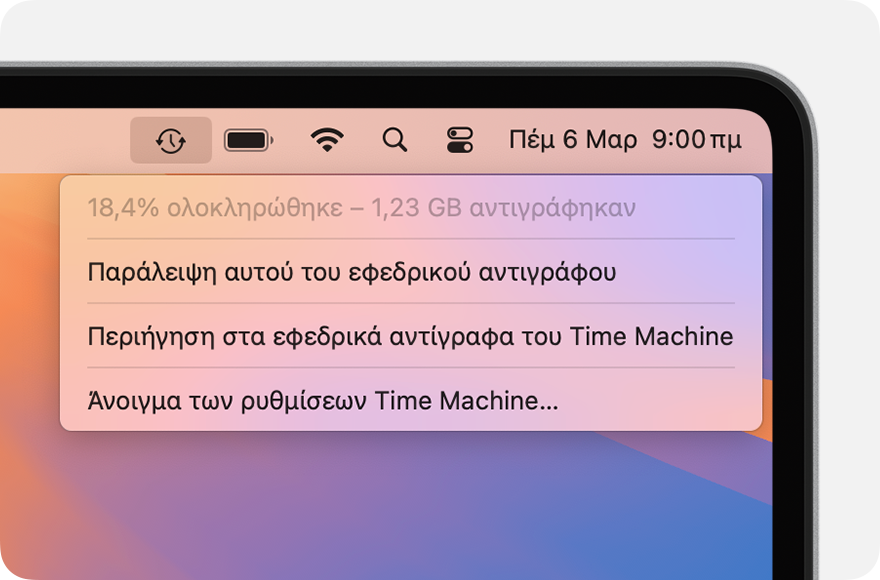Select the highlighted Time Machine sync icon

(x=170, y=140)
